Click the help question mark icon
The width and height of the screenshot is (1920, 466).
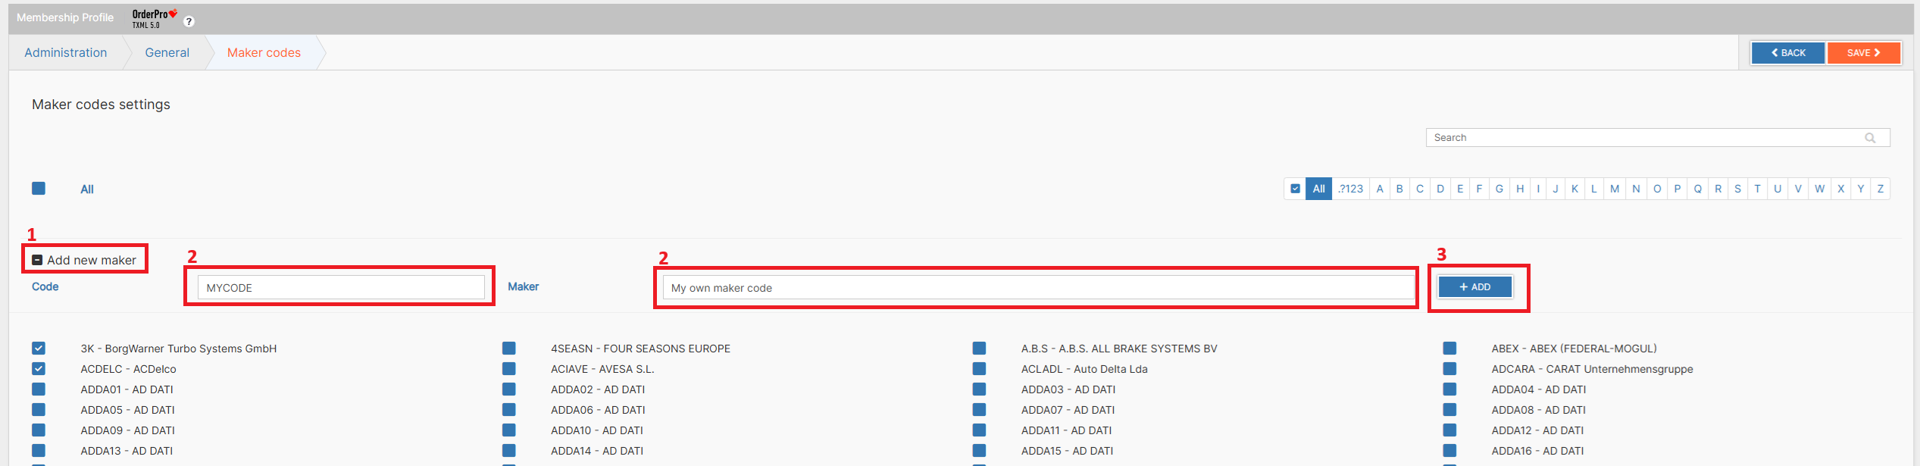[x=189, y=21]
